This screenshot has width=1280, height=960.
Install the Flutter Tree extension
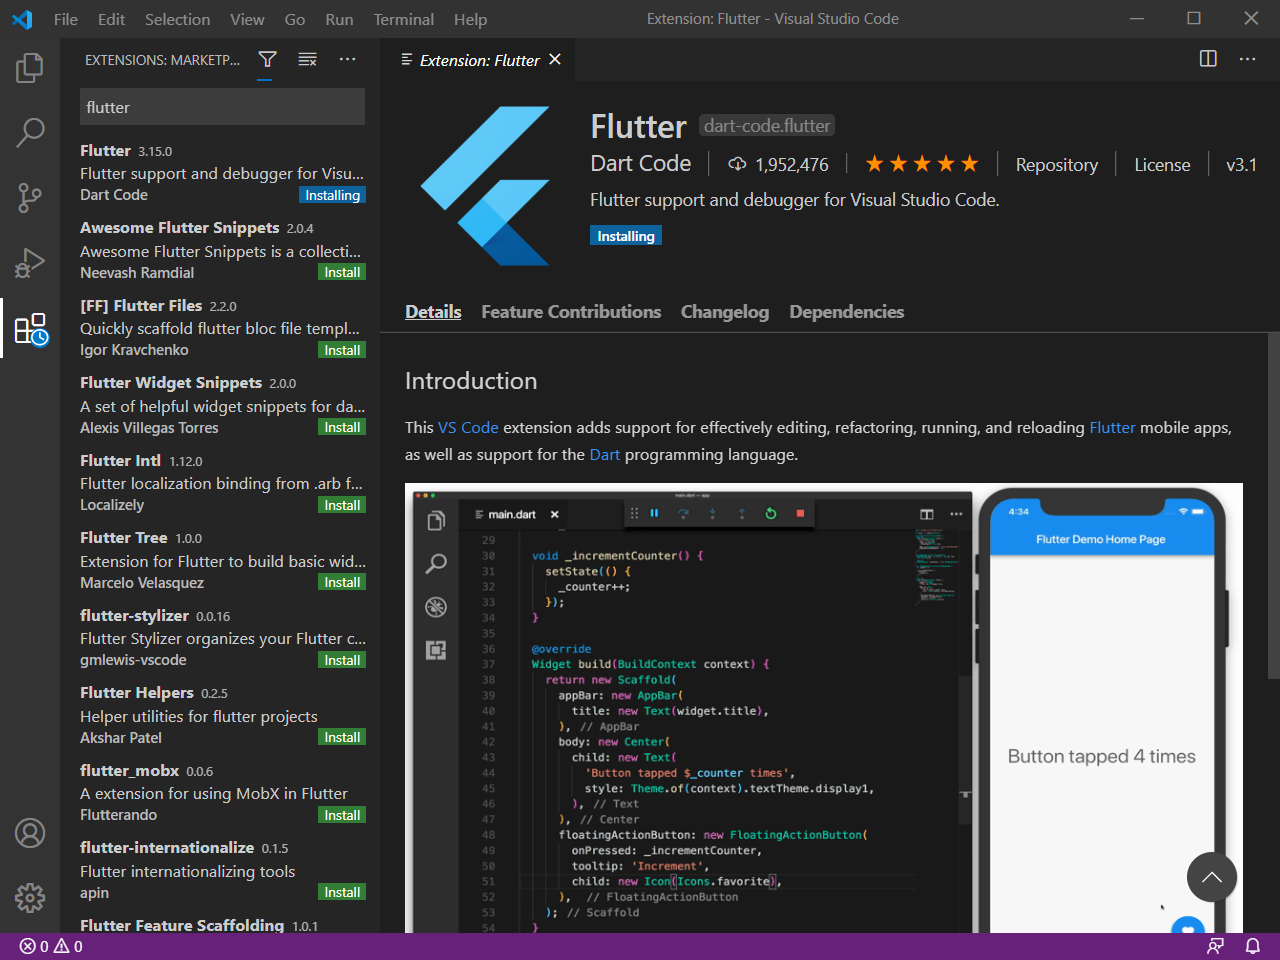342,582
